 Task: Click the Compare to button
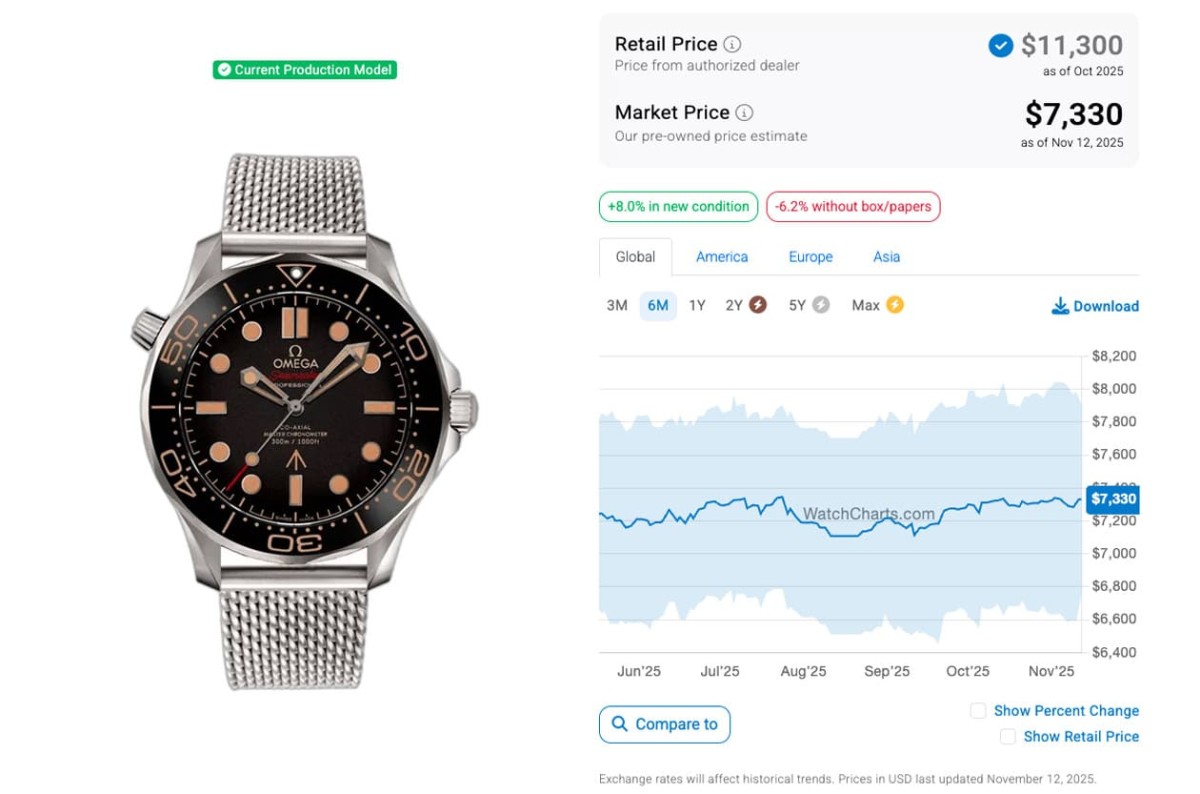coord(665,724)
